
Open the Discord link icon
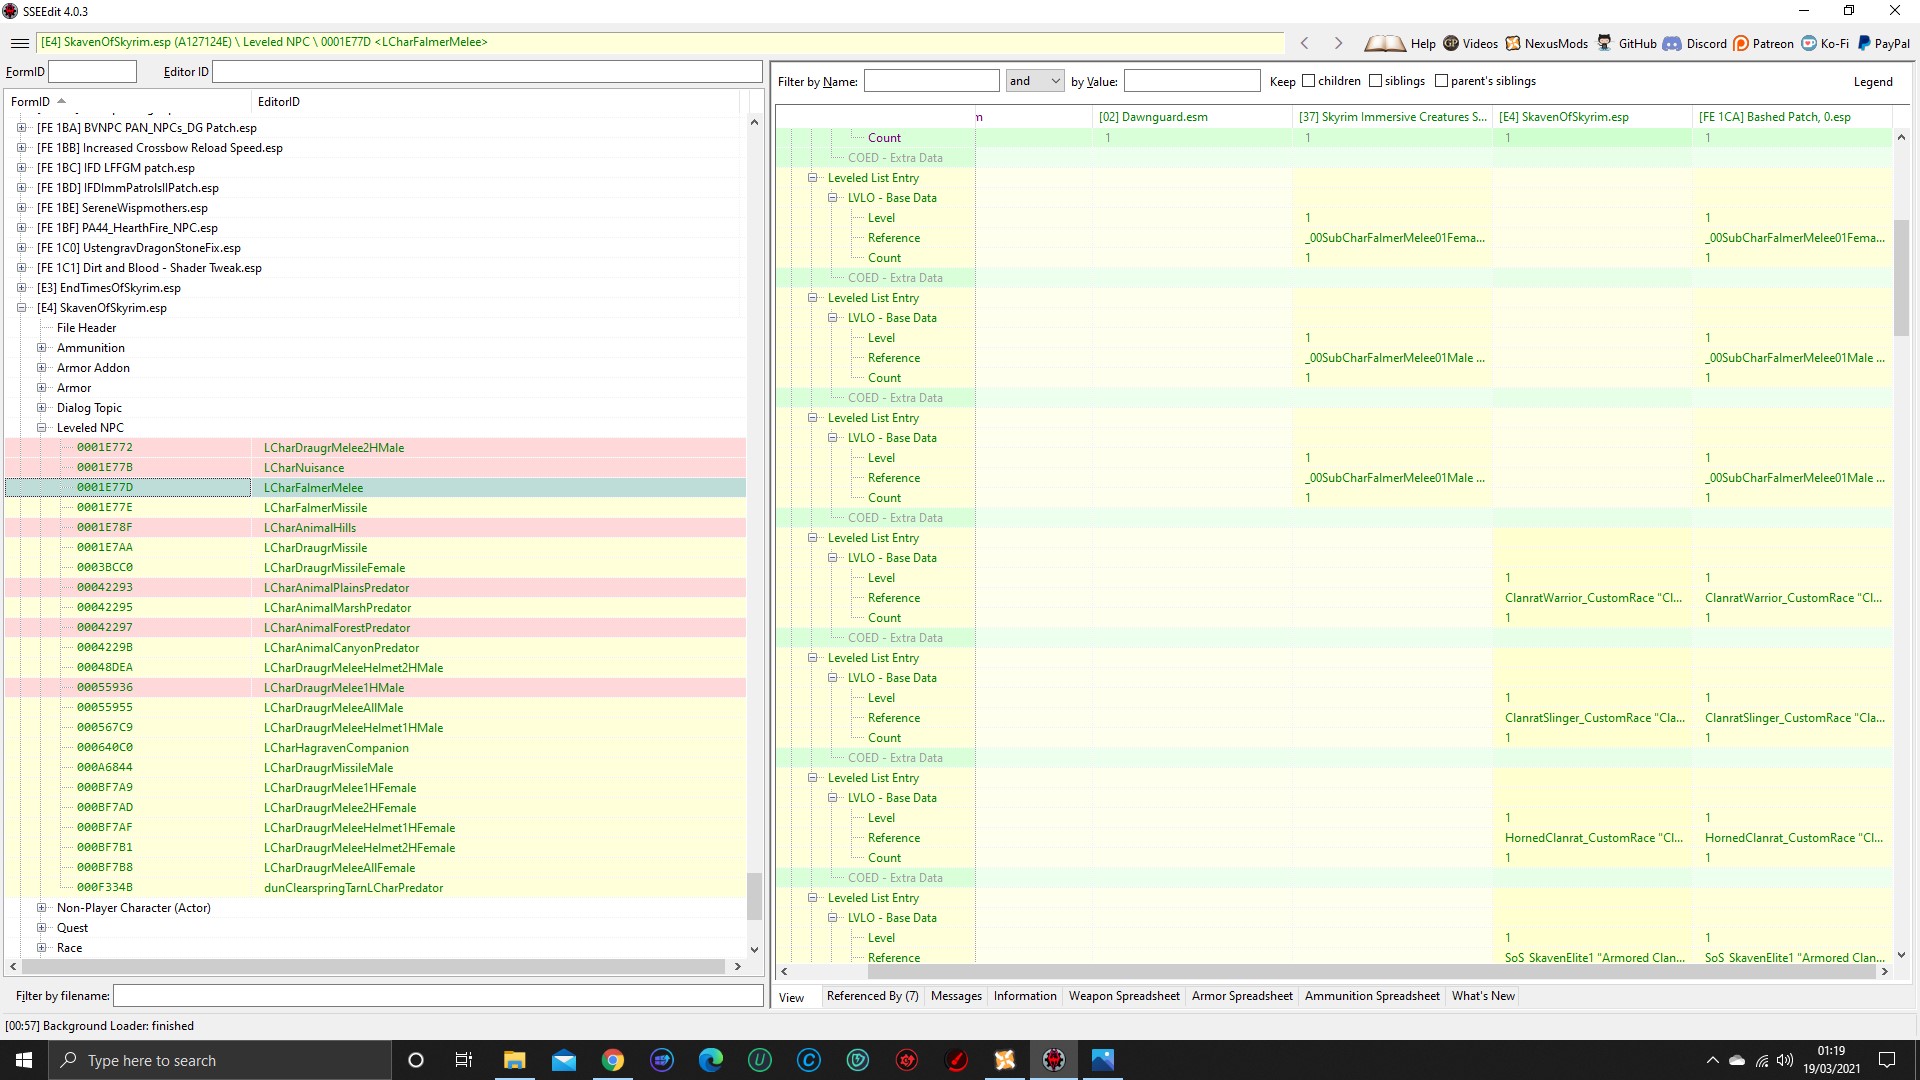click(1672, 43)
